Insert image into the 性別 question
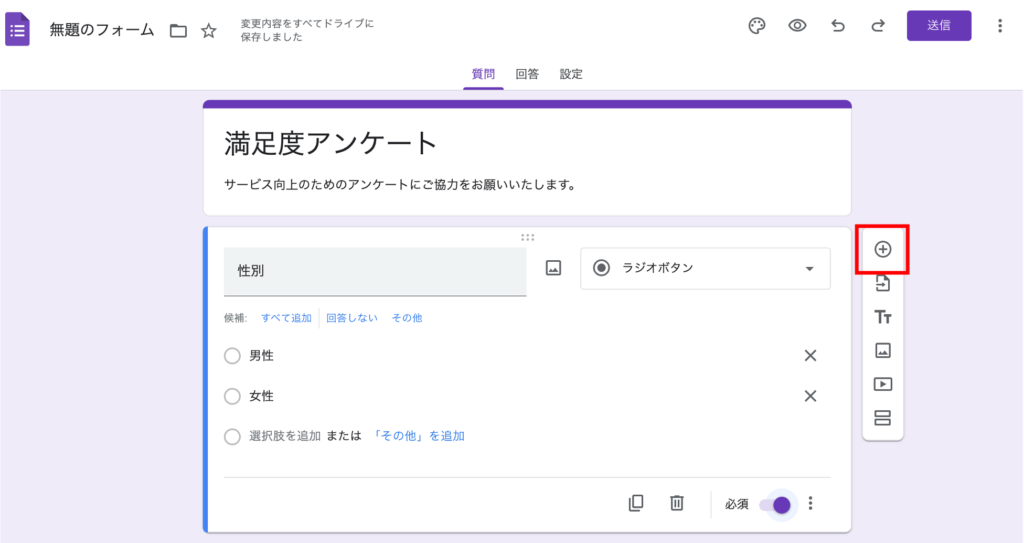The image size is (1024, 543). click(x=553, y=268)
